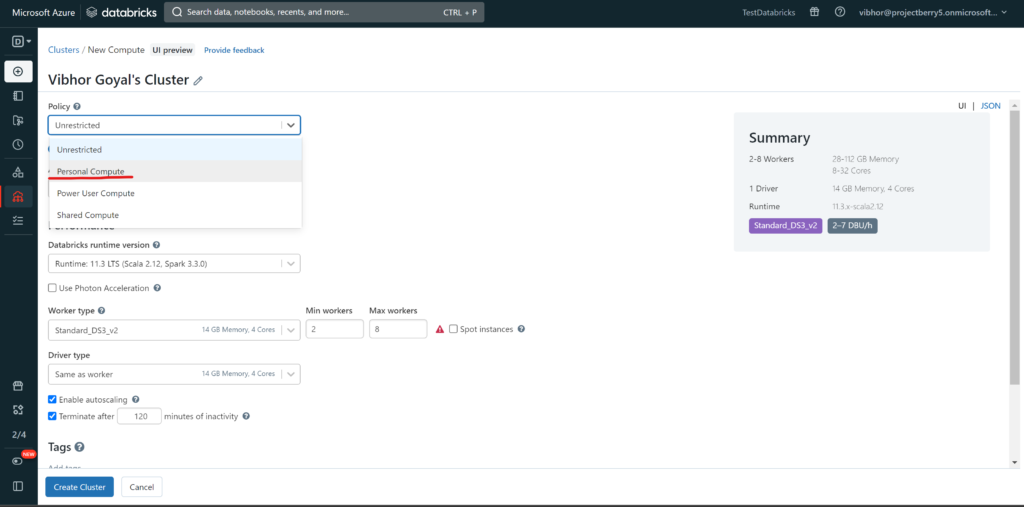Uncheck Terminate after checkbox
The width and height of the screenshot is (1024, 507).
[52, 416]
